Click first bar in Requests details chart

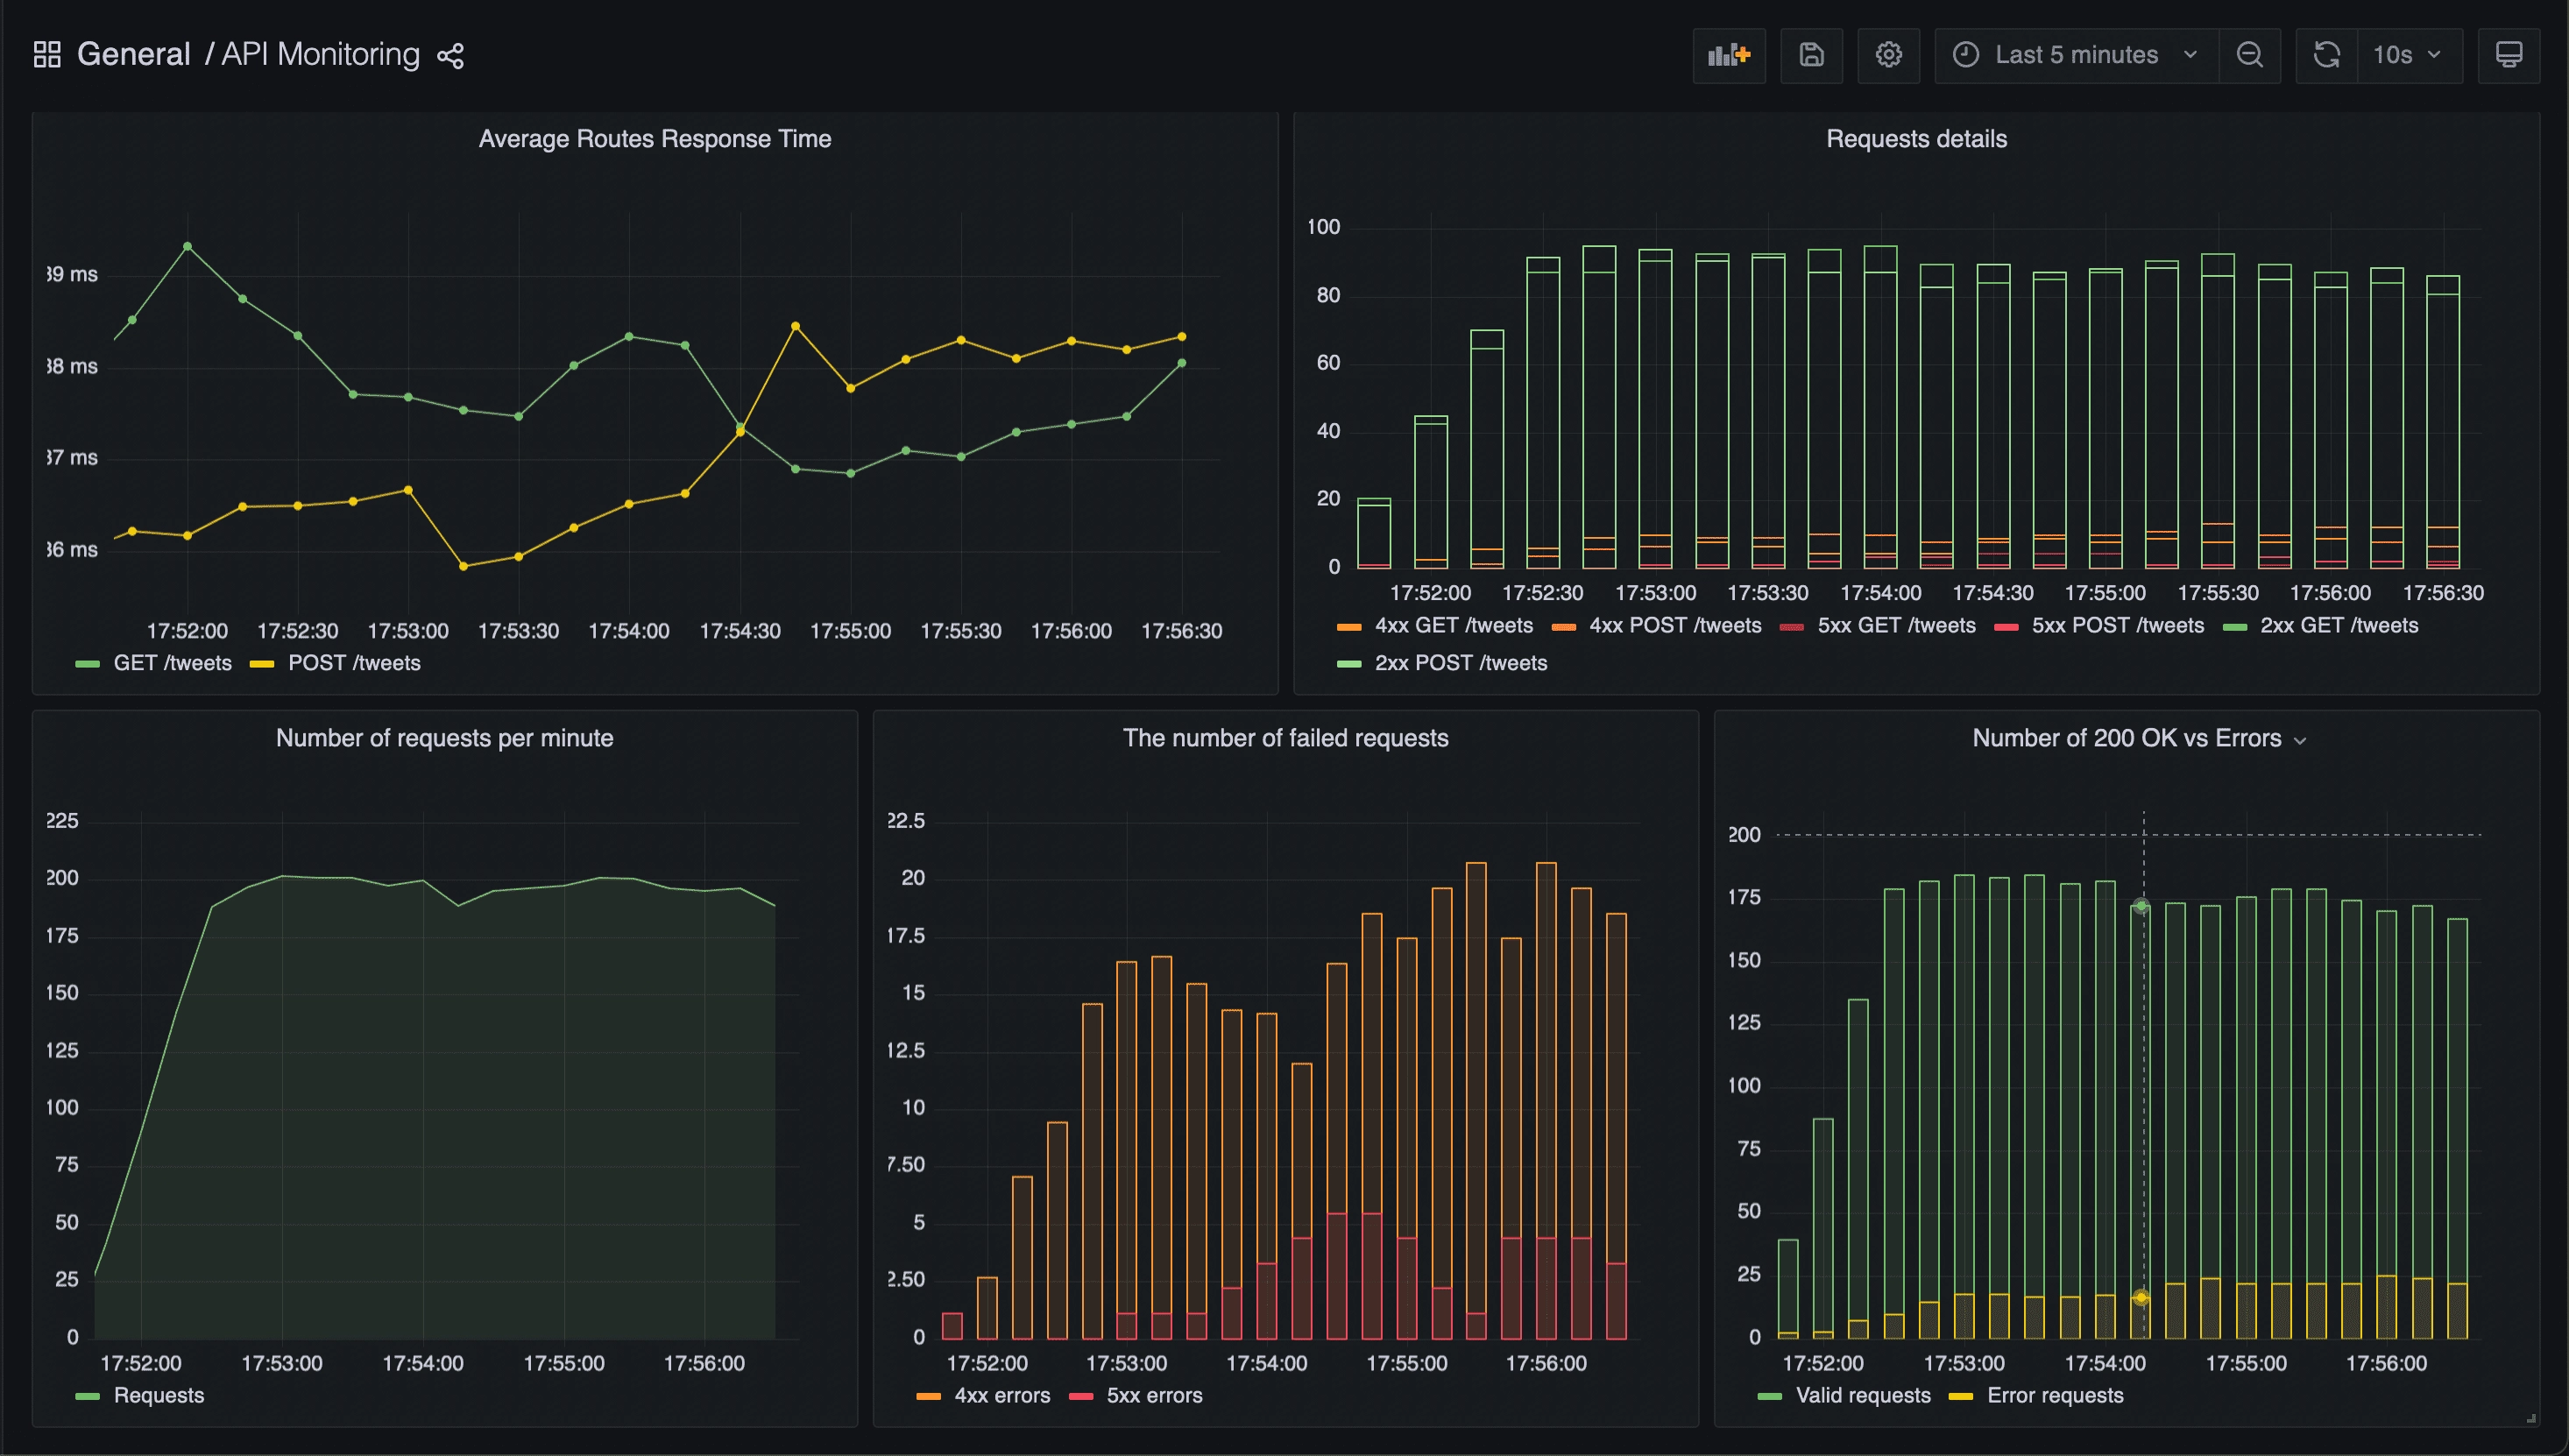tap(1374, 533)
